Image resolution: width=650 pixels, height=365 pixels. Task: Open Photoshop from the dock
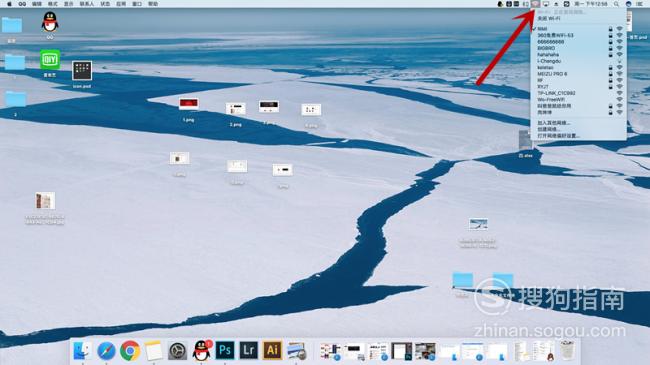click(225, 350)
